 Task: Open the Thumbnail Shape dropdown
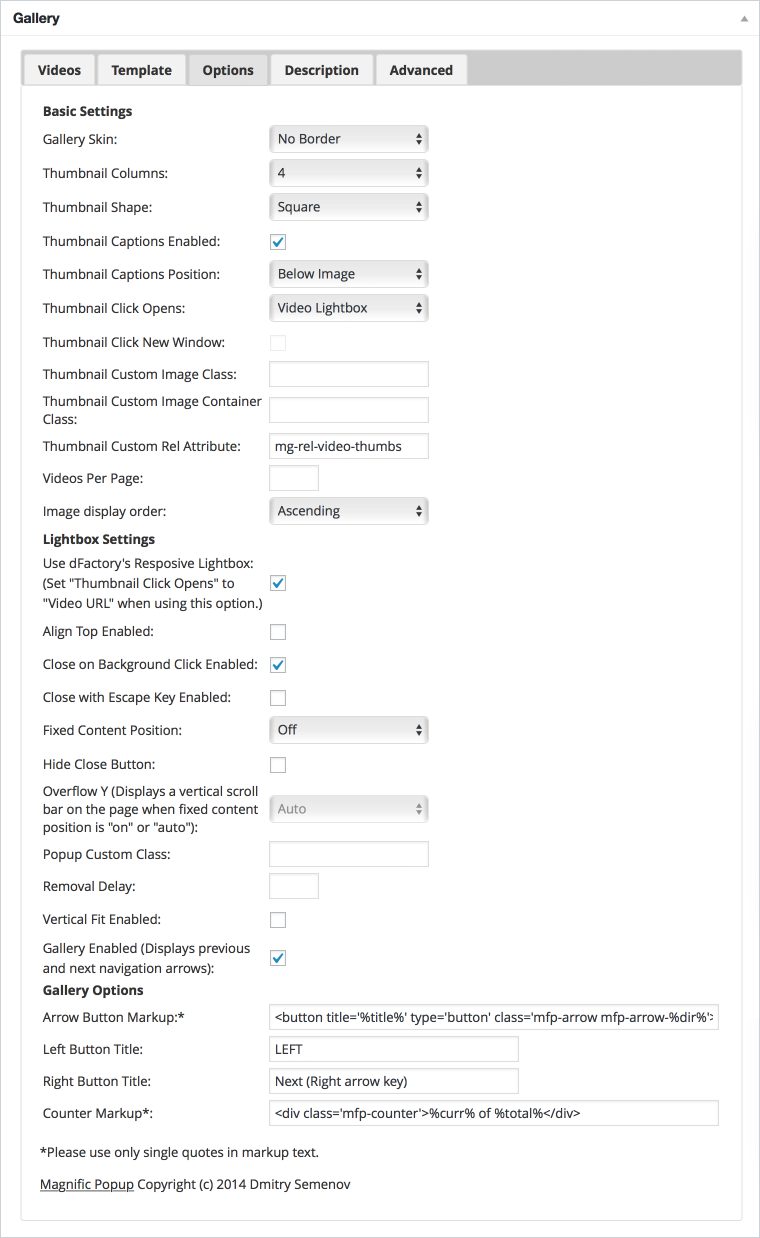pos(348,207)
